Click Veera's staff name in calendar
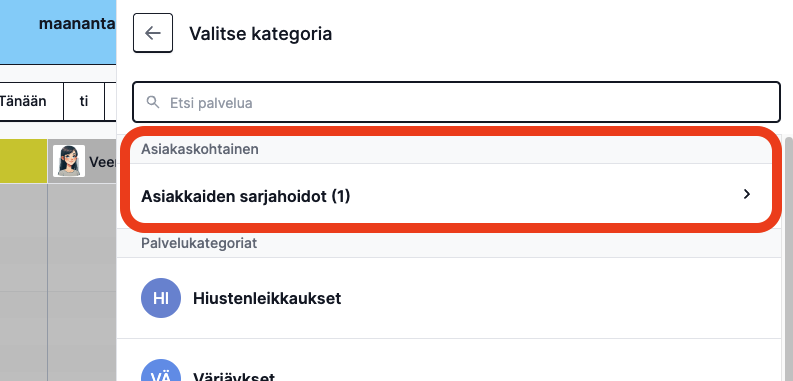 103,161
